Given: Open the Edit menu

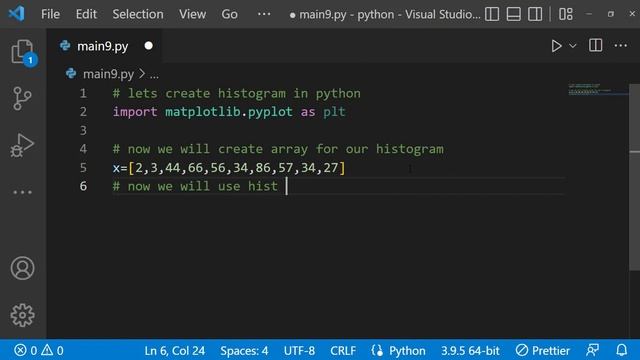Looking at the screenshot, I should 86,14.
